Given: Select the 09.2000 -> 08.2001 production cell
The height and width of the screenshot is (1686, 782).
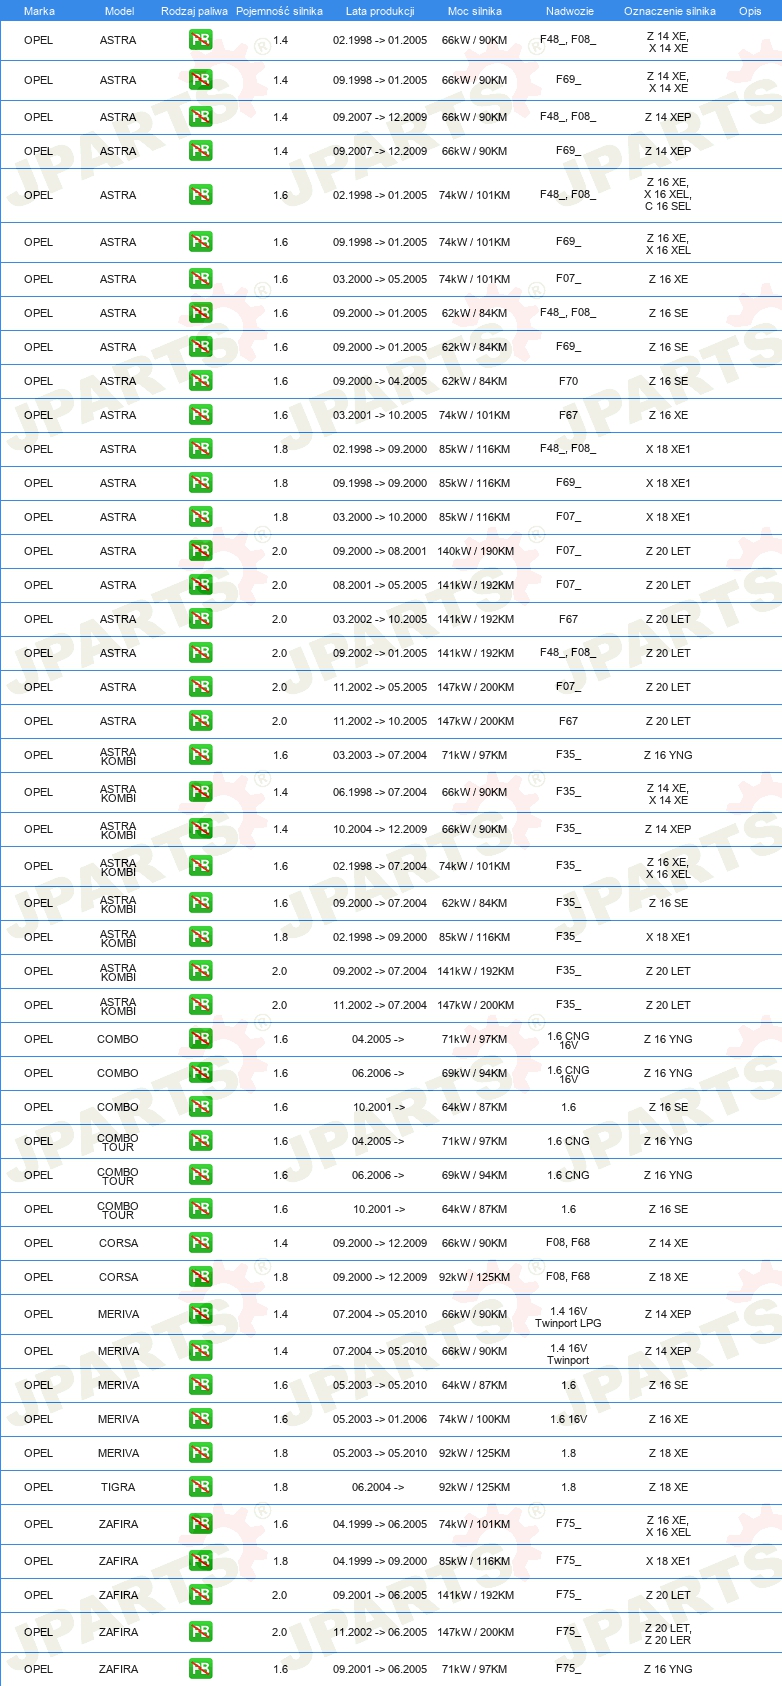Looking at the screenshot, I should [380, 551].
